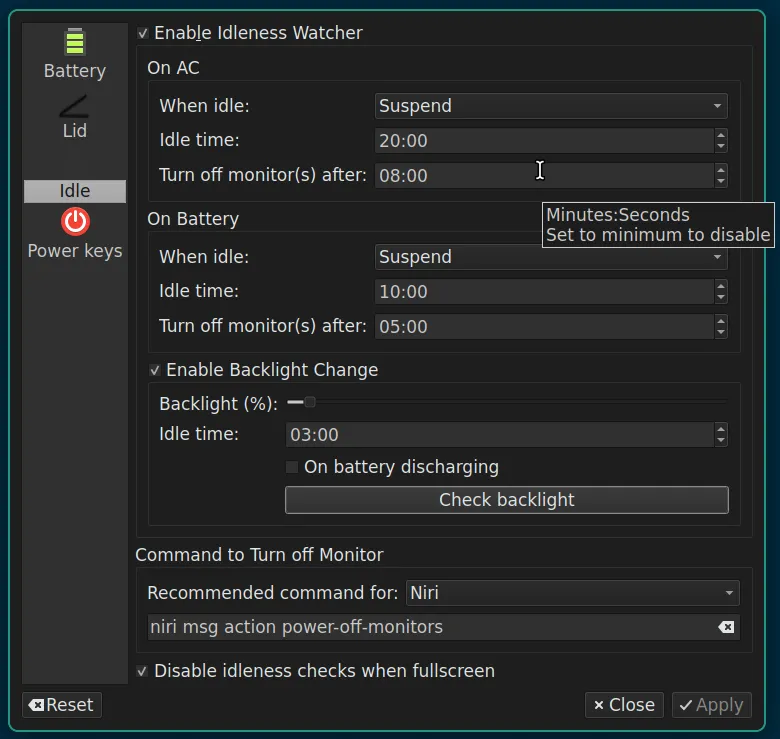Open the Lid settings section
This screenshot has height=739, width=780.
74,116
